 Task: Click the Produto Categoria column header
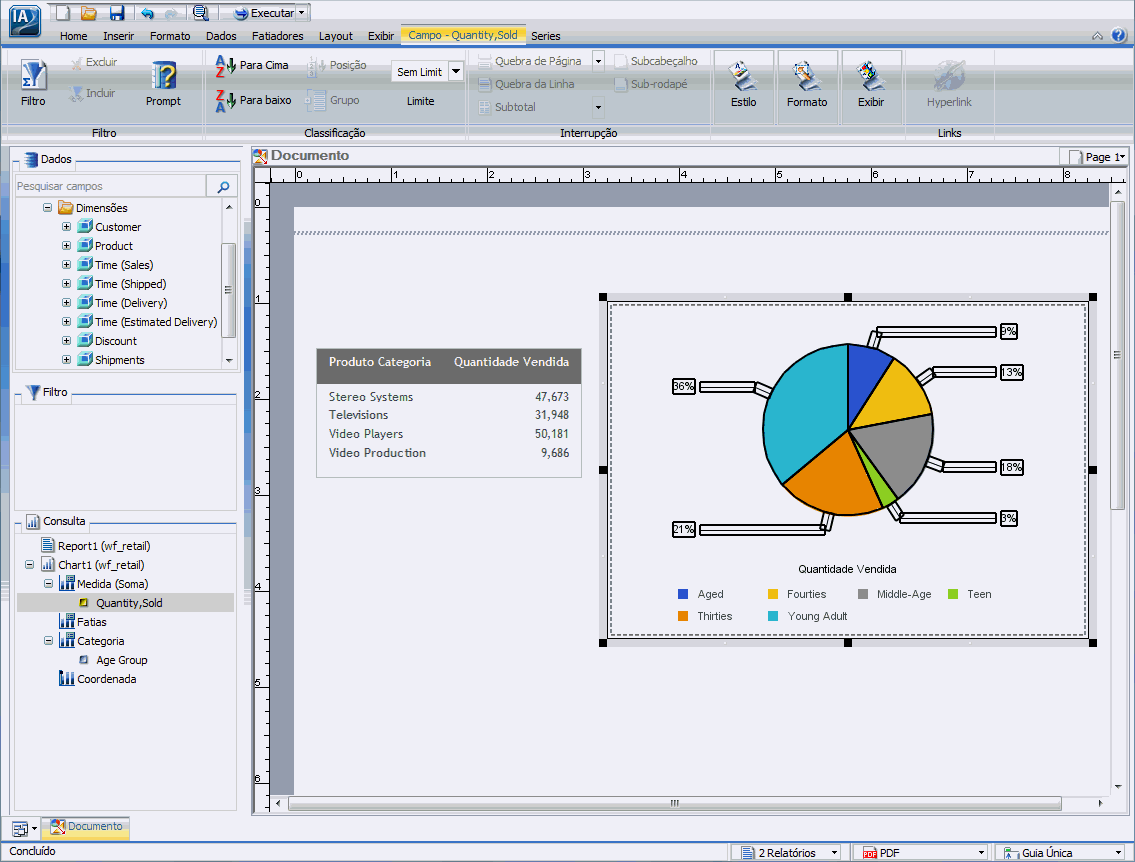pyautogui.click(x=379, y=362)
